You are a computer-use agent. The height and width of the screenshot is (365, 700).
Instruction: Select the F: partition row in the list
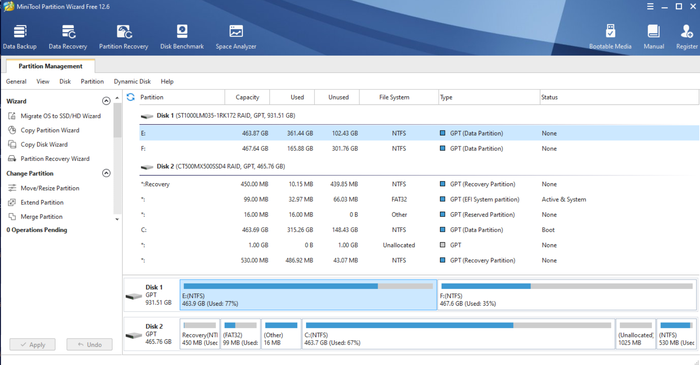(419, 149)
